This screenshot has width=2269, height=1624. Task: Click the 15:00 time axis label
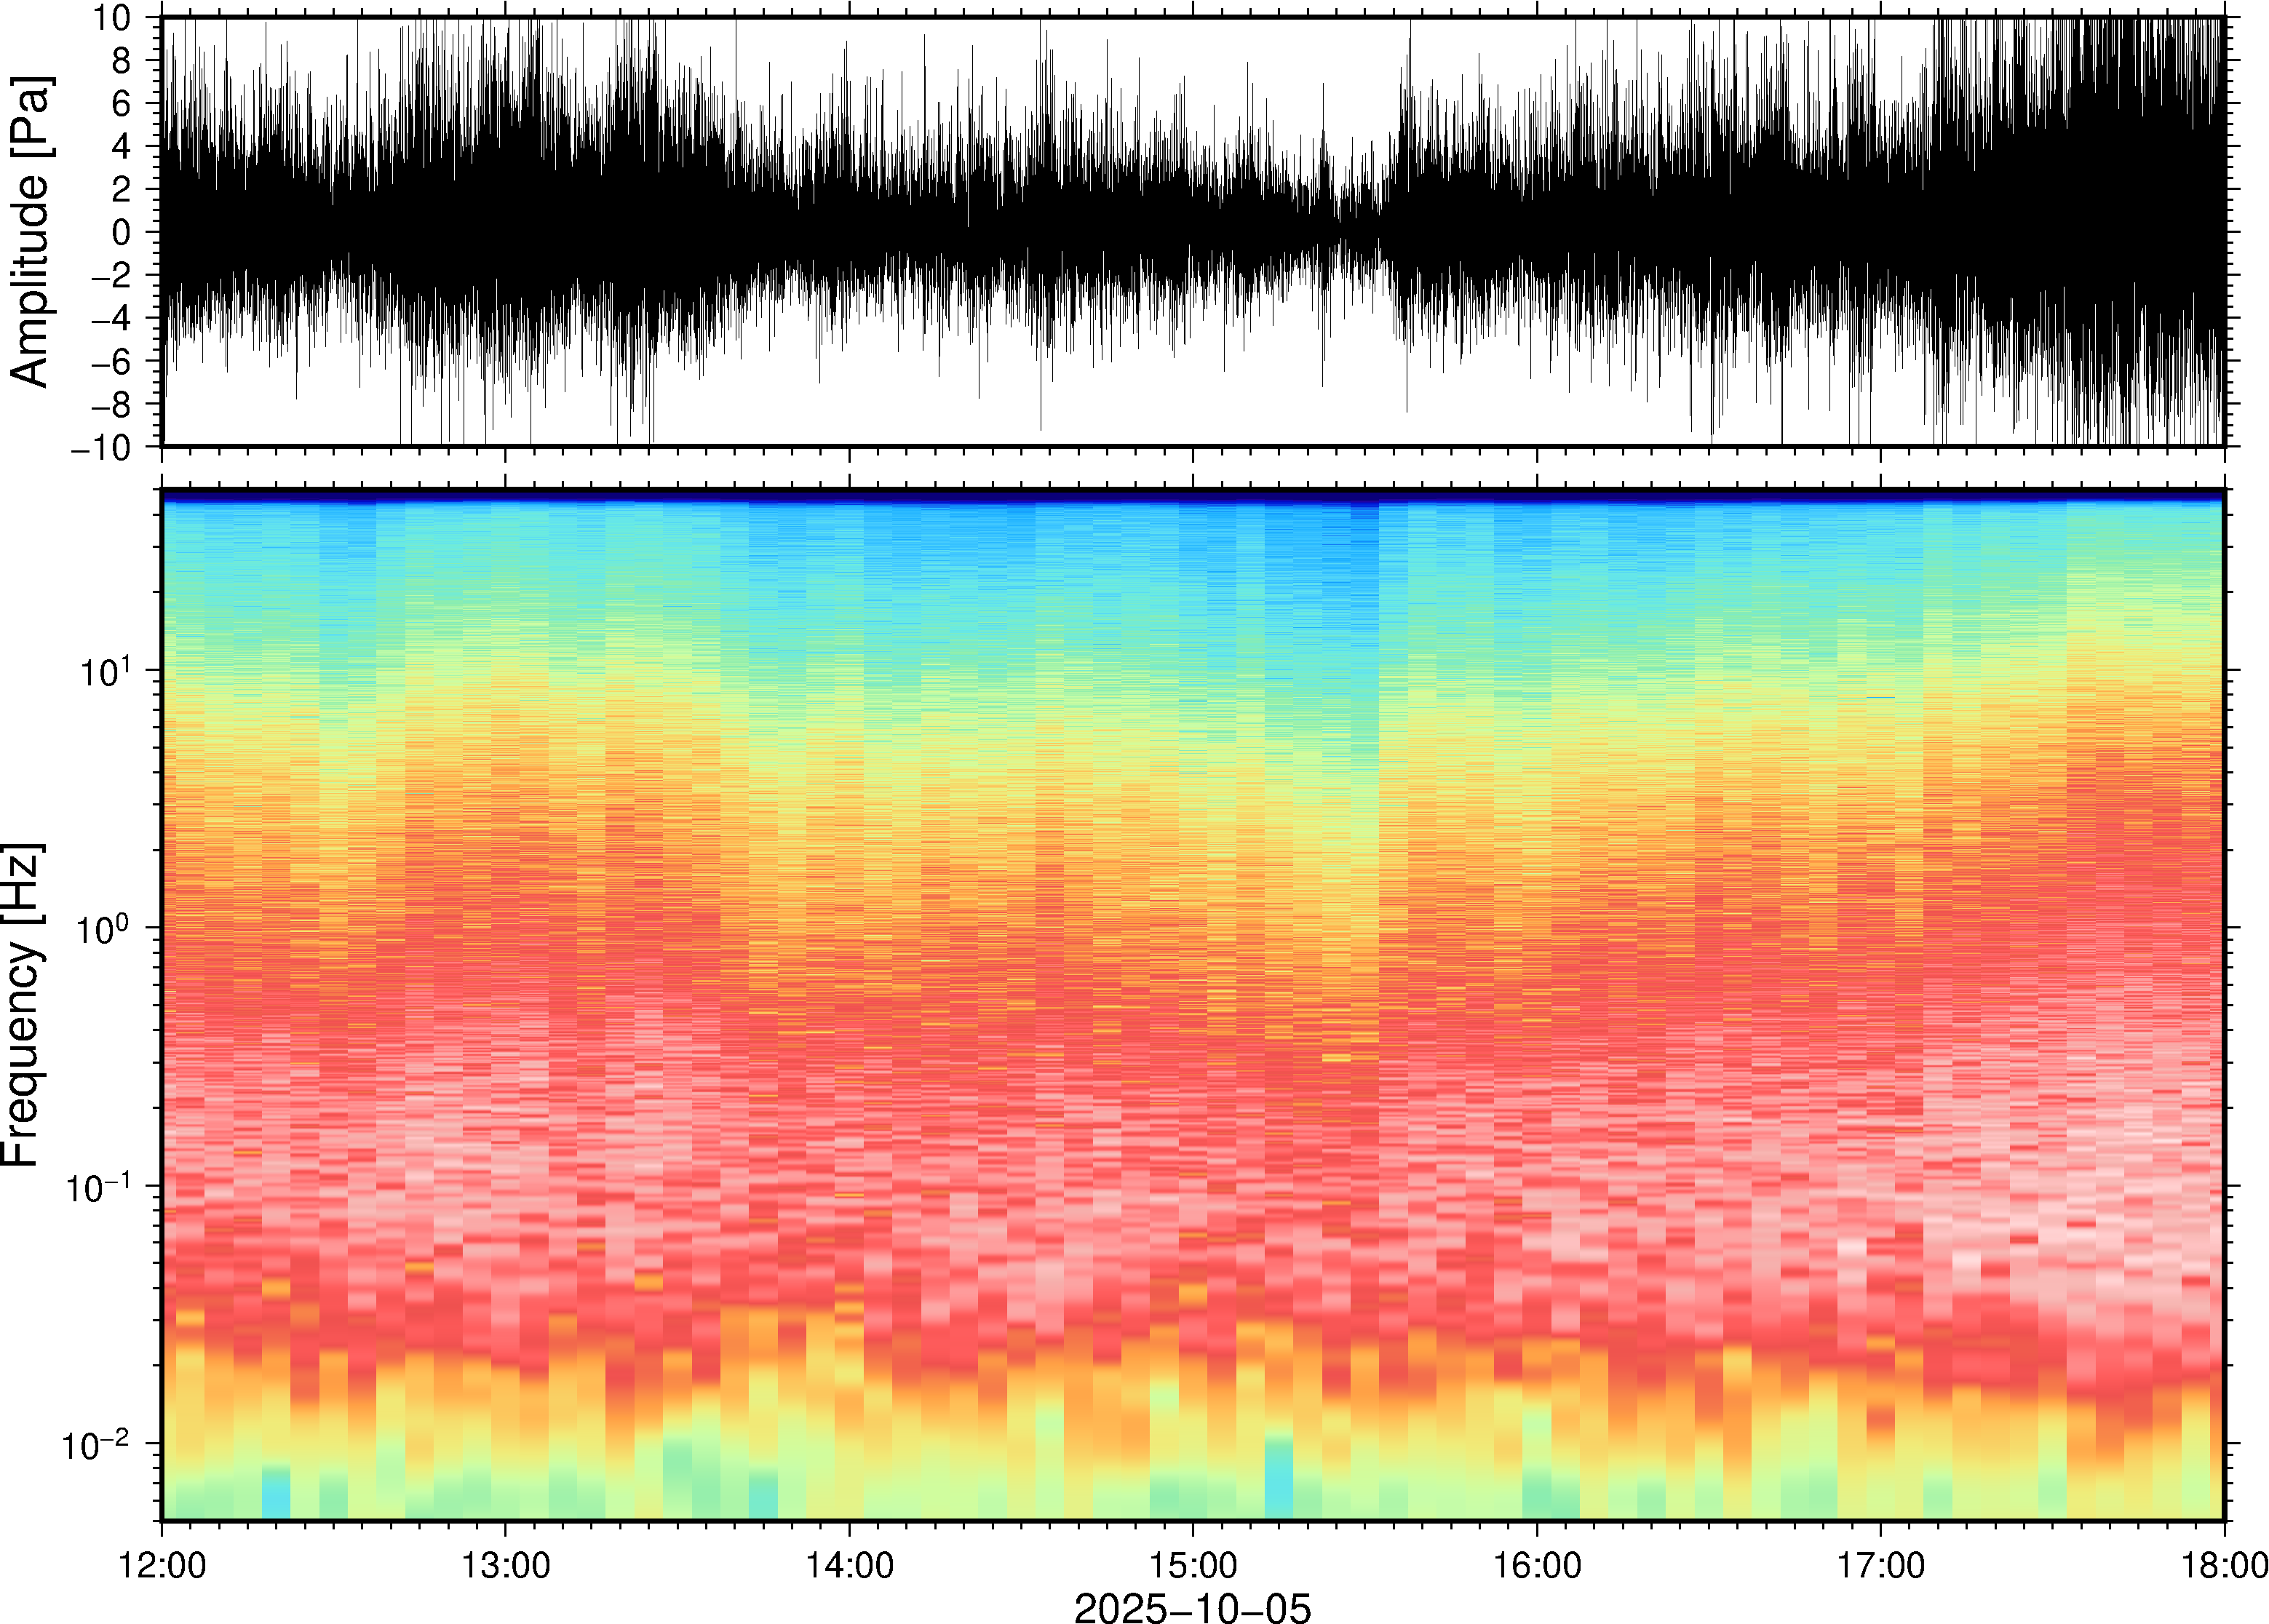[x=1193, y=1565]
